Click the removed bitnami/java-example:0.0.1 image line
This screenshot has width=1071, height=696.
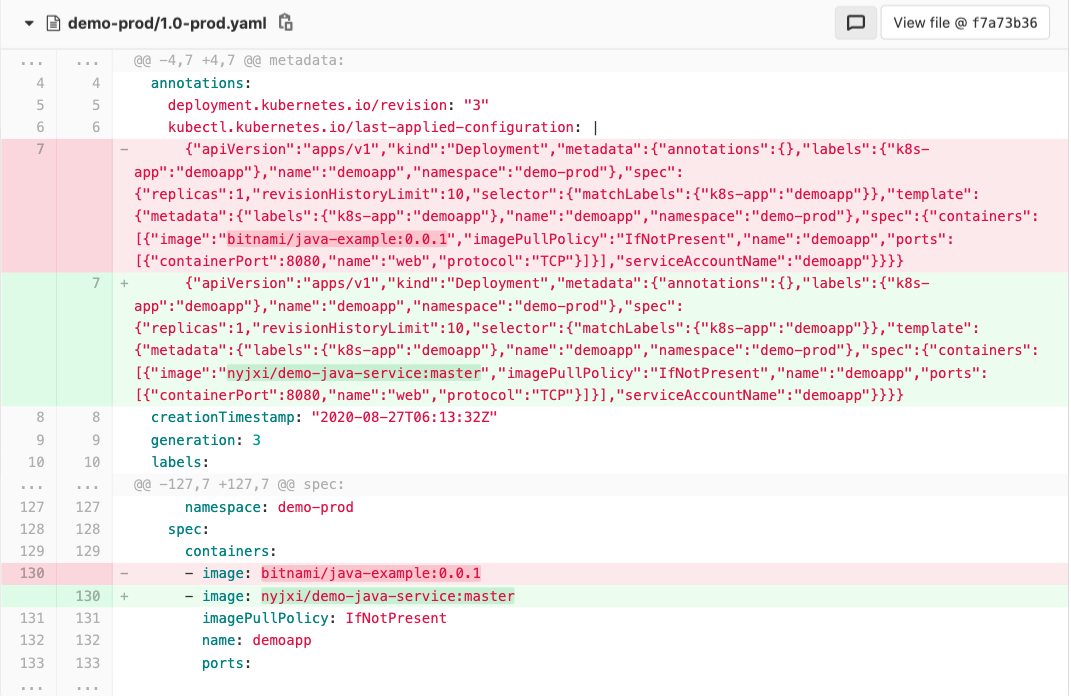370,574
